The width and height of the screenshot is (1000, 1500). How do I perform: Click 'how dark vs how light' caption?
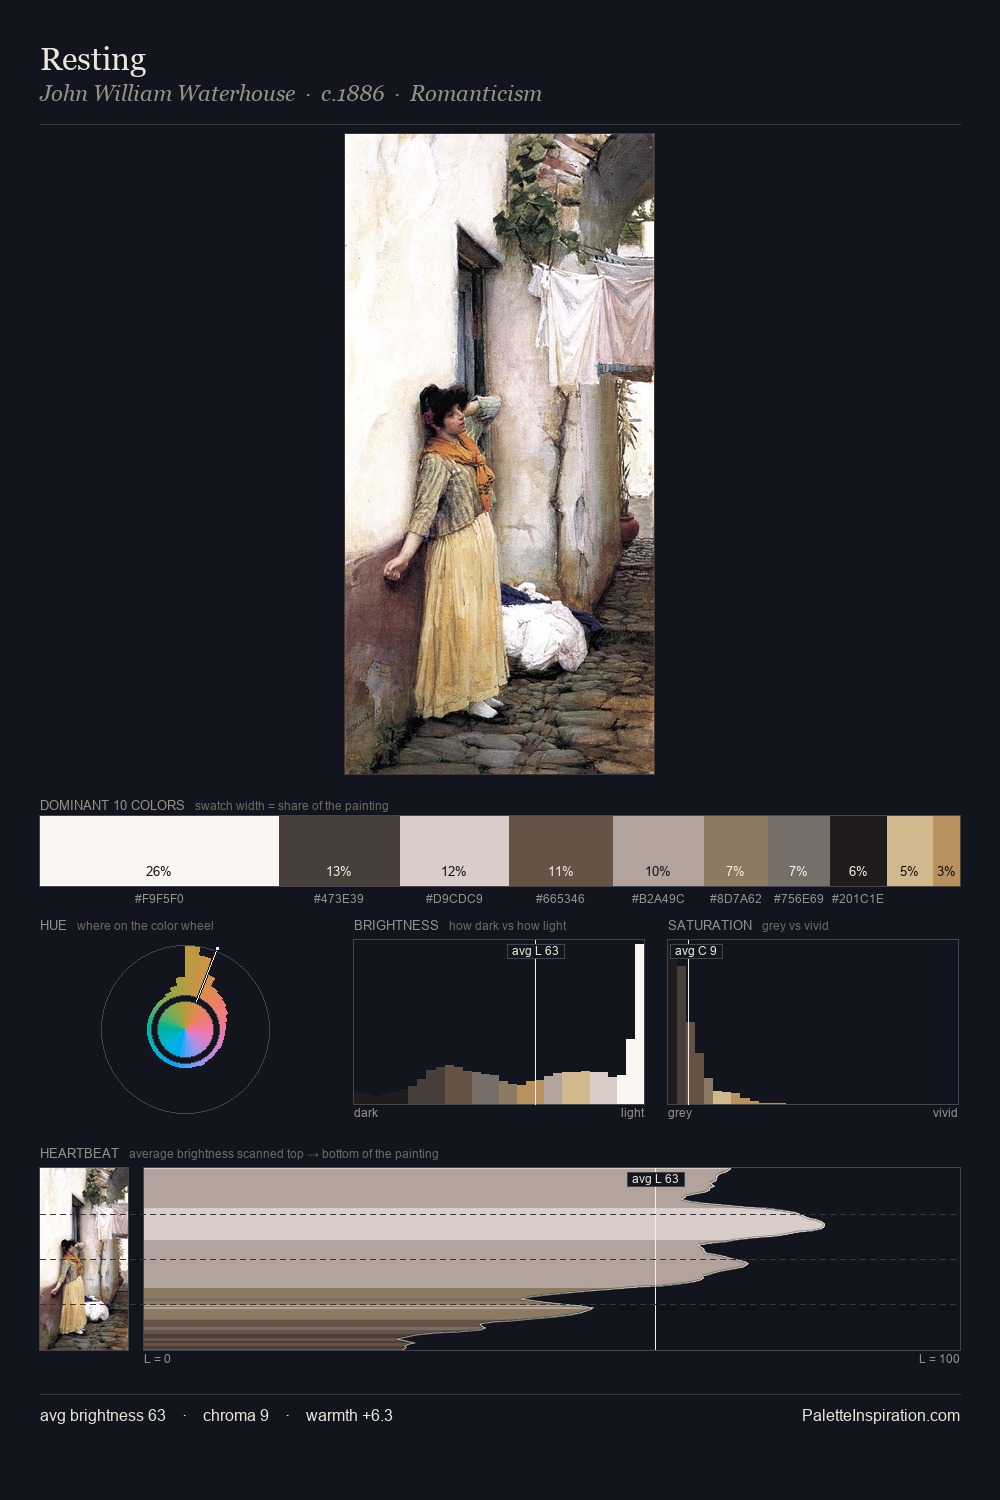coord(508,926)
